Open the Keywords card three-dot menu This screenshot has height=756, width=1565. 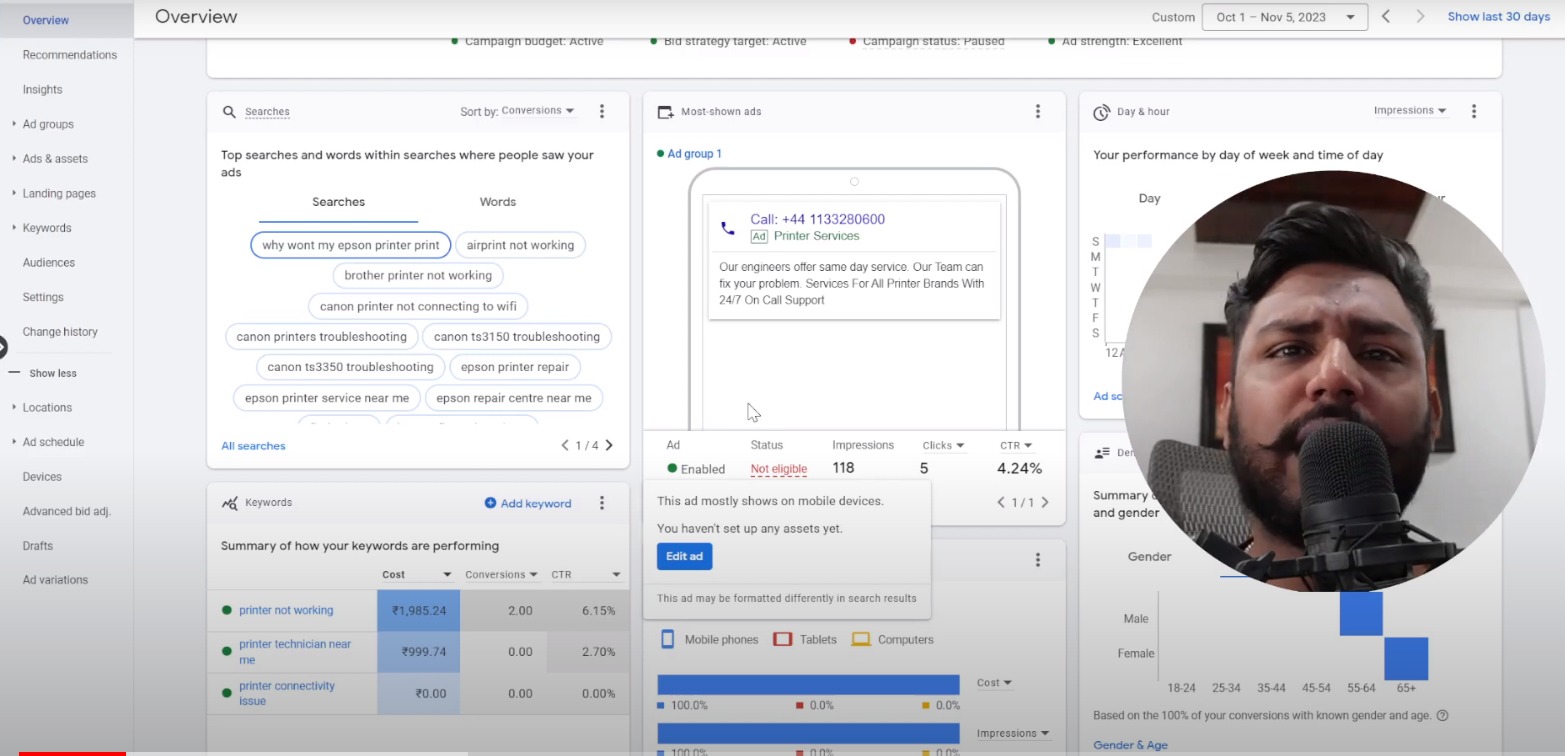[601, 503]
